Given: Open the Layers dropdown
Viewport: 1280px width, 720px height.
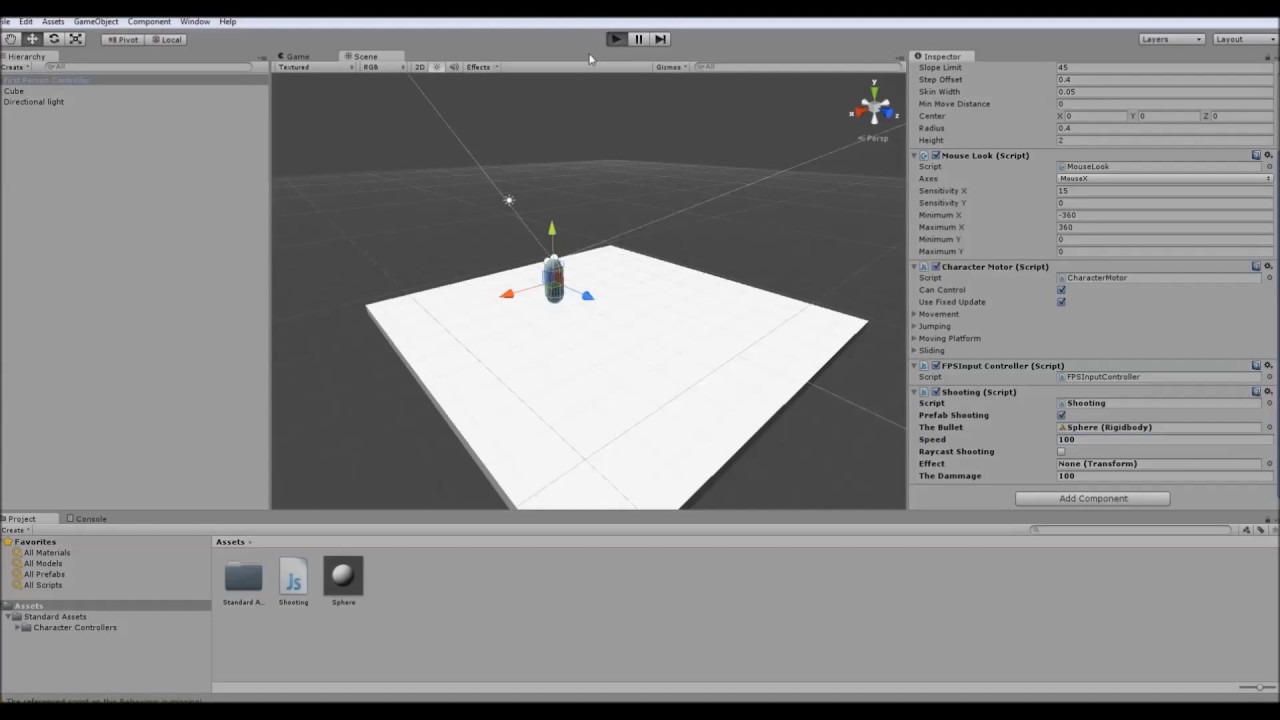Looking at the screenshot, I should (1171, 39).
